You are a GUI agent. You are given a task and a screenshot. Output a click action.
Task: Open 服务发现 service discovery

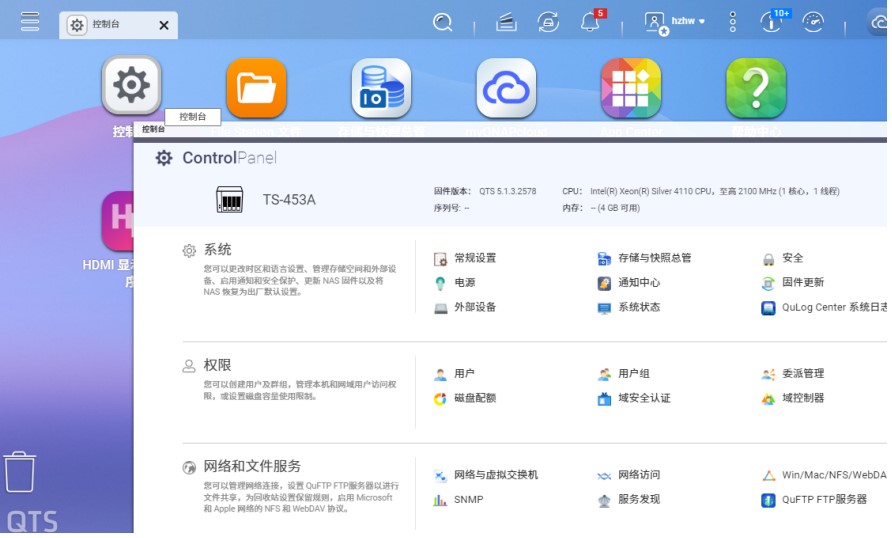(629, 500)
